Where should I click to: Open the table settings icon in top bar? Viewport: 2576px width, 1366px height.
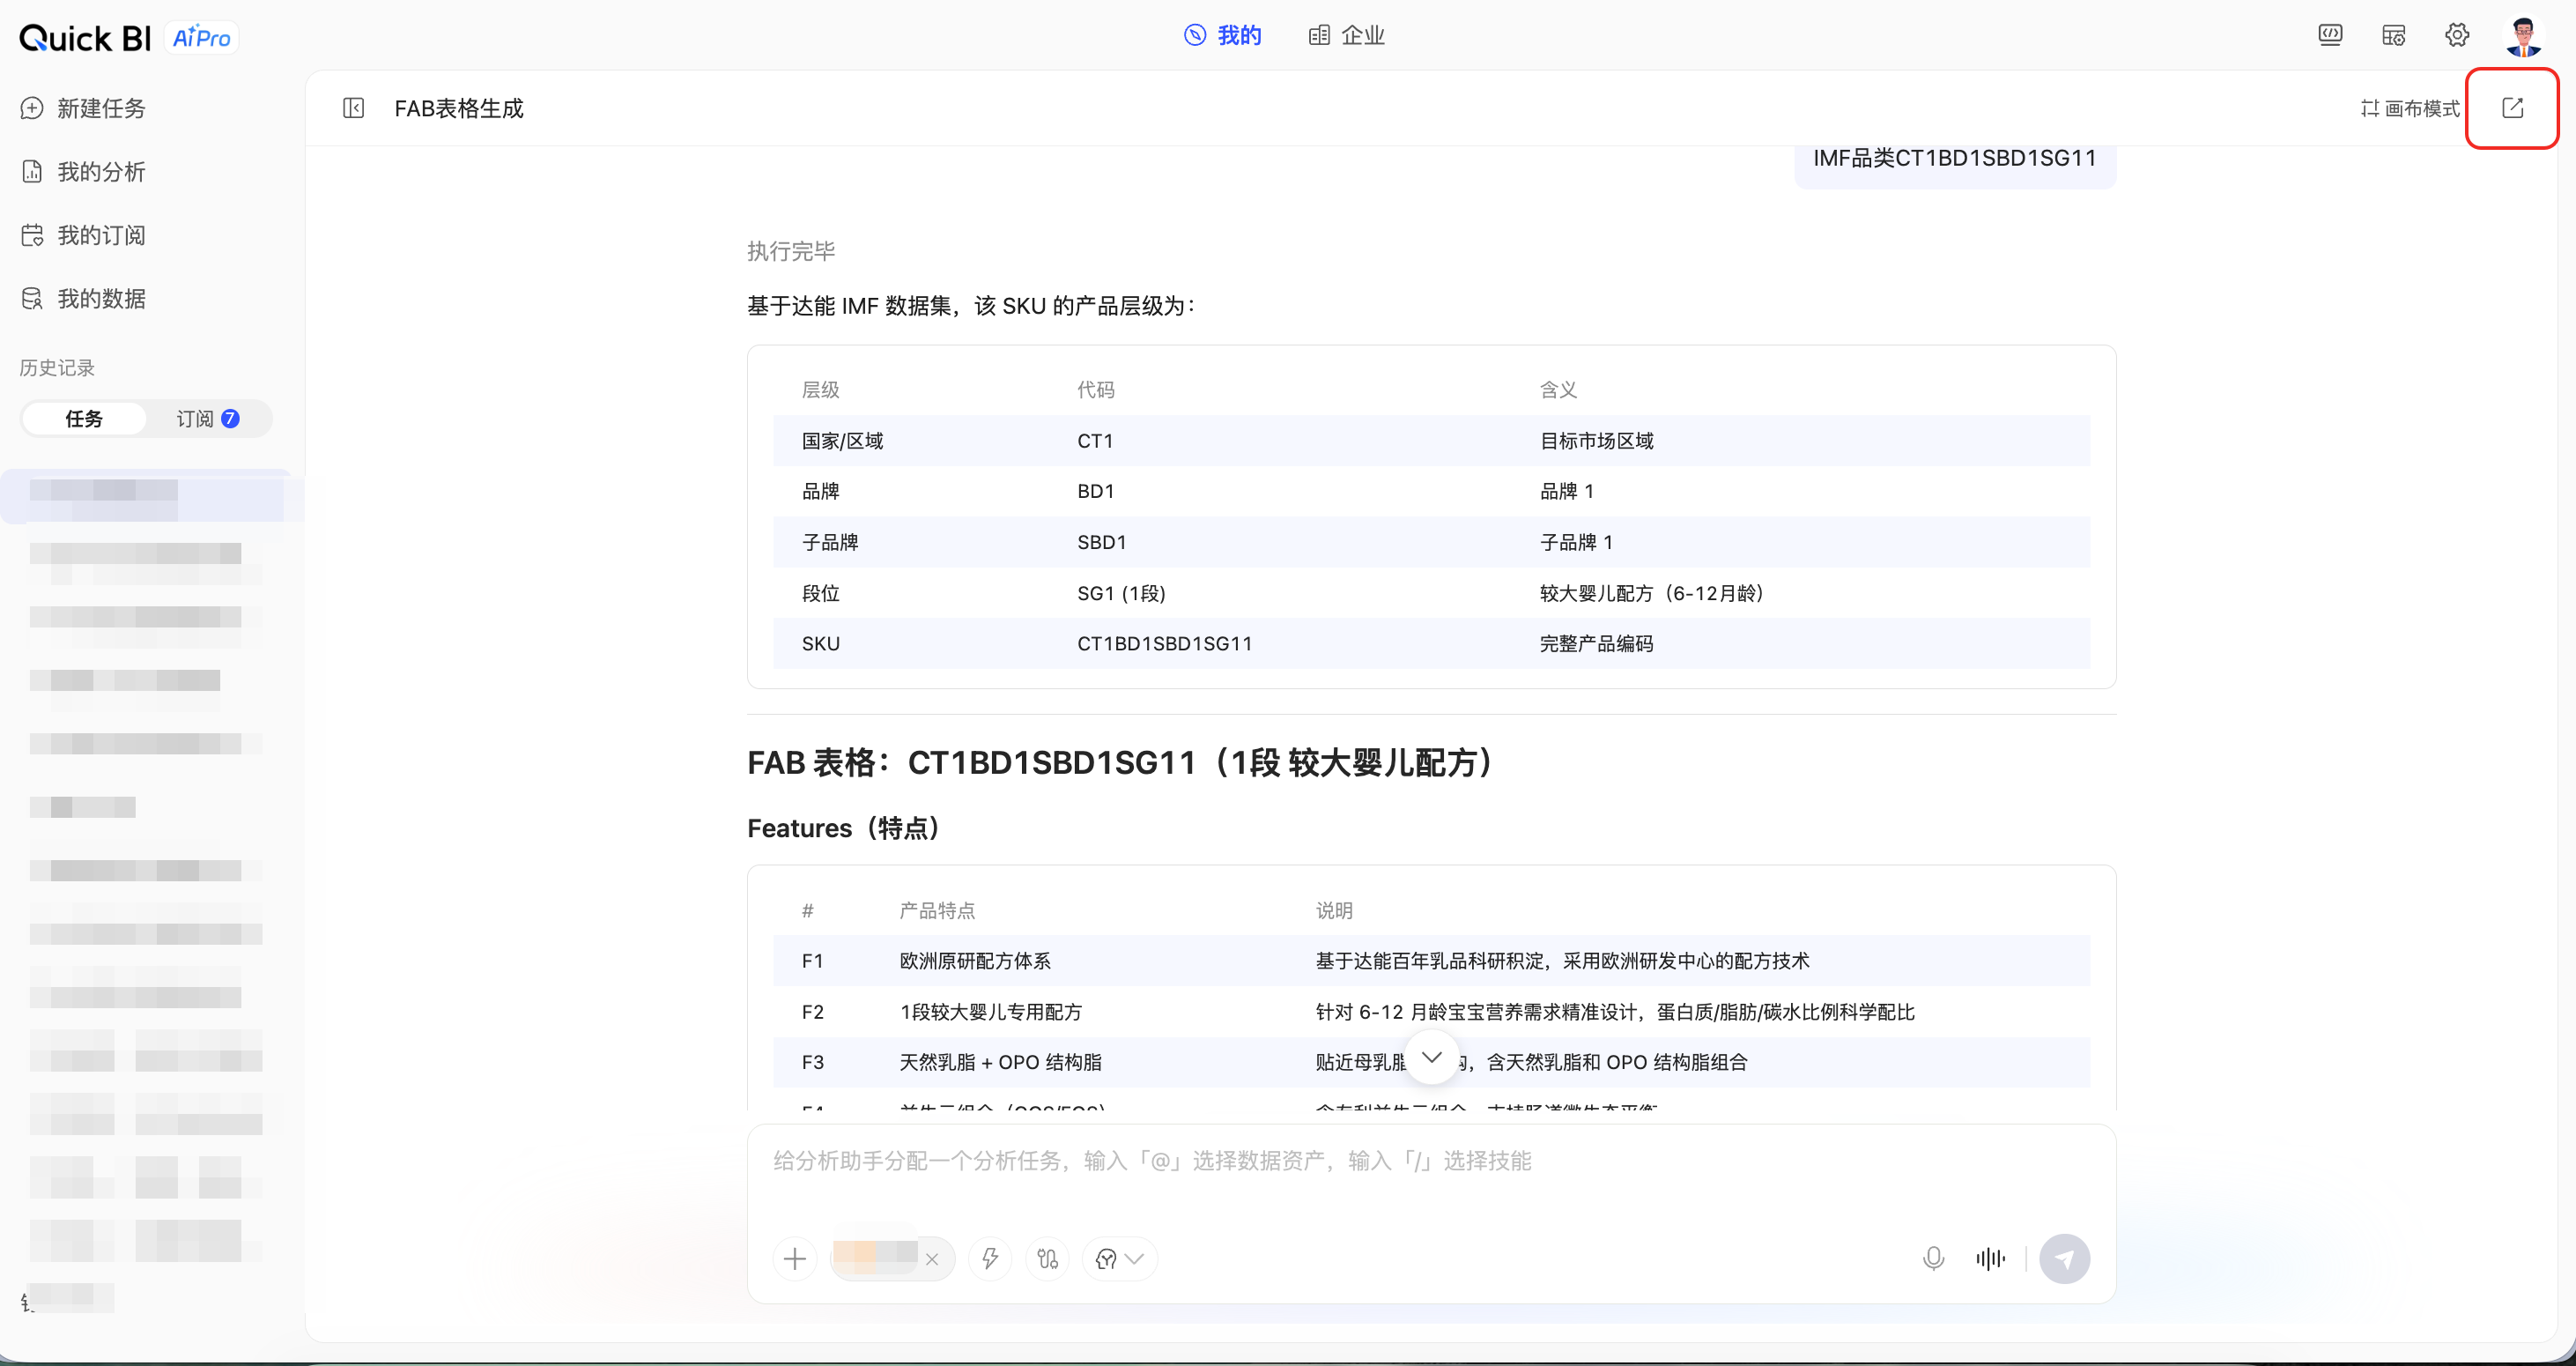tap(2393, 36)
